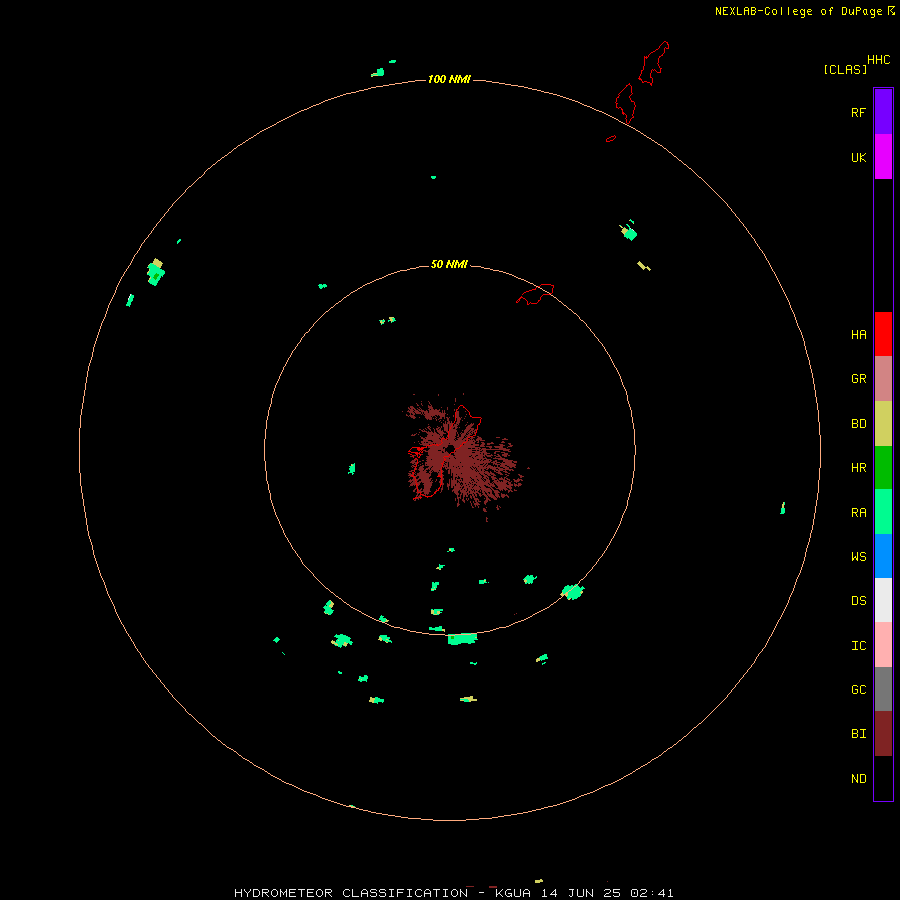Click the northeast green echo between the rings
Image resolution: width=900 pixels, height=900 pixels.
(x=629, y=231)
